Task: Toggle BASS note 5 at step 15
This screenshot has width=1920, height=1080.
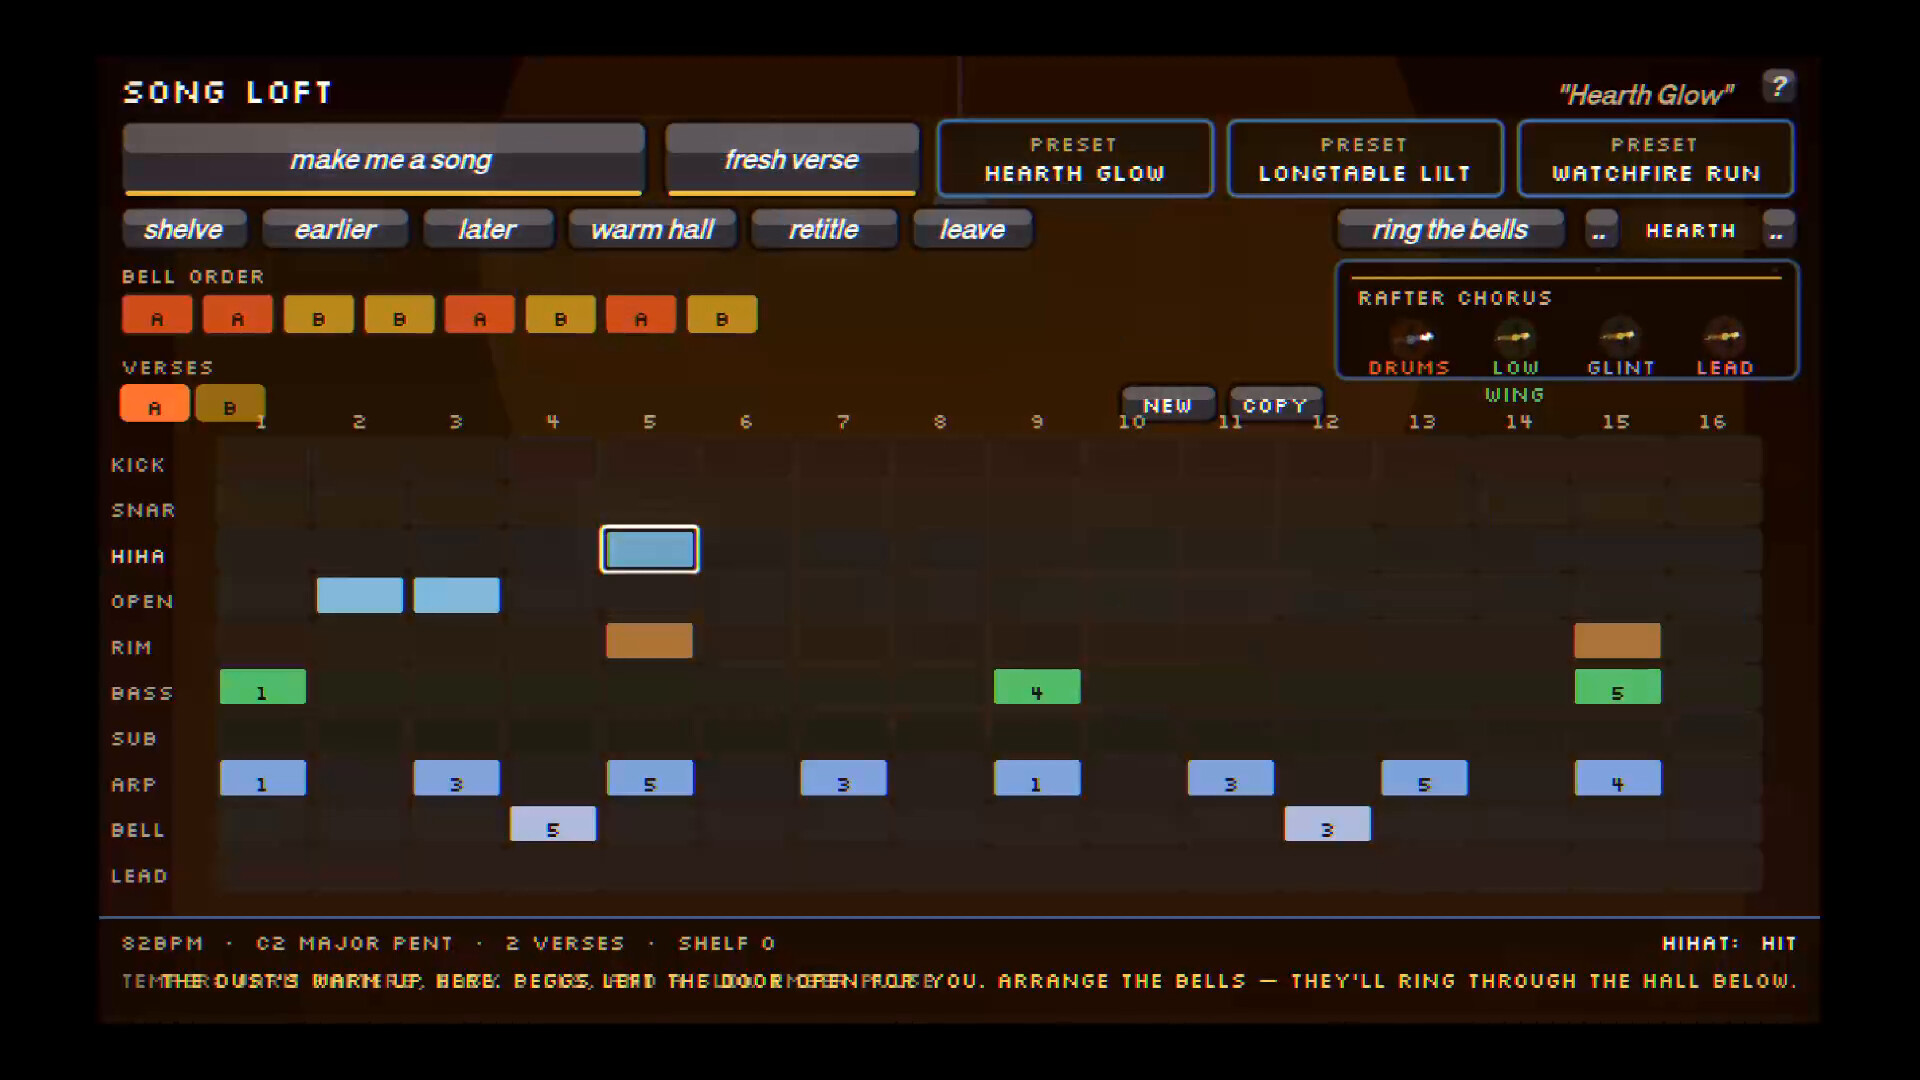Action: [x=1617, y=687]
